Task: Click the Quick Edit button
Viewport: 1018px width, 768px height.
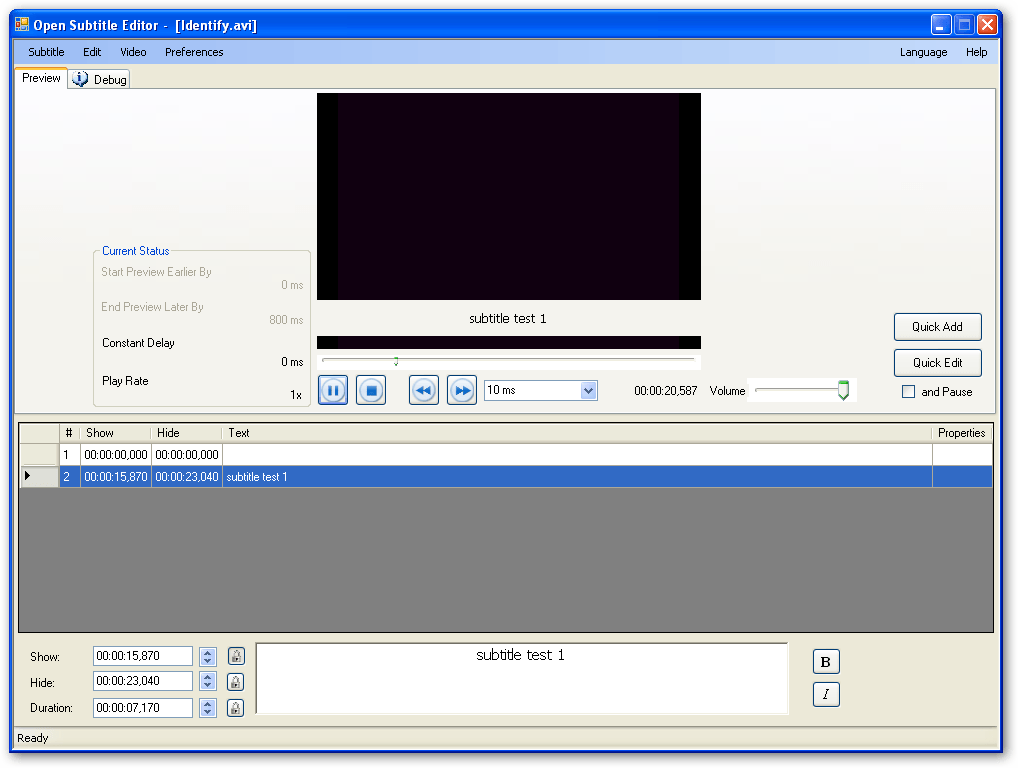Action: click(937, 363)
